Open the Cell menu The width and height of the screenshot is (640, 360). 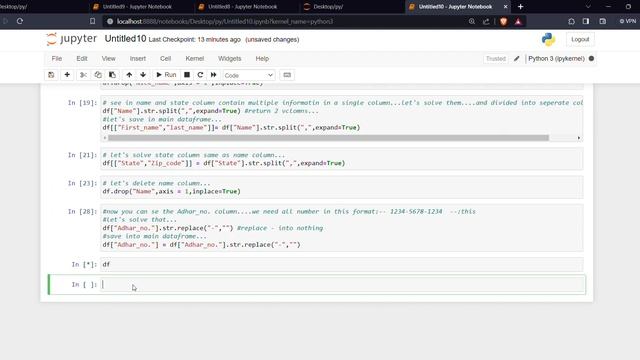tap(165, 59)
